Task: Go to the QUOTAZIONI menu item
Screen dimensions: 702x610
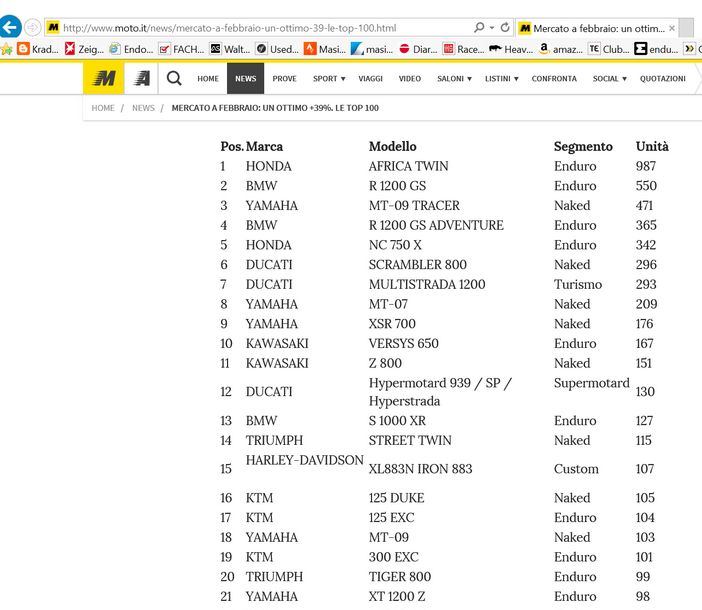Action: [x=662, y=78]
